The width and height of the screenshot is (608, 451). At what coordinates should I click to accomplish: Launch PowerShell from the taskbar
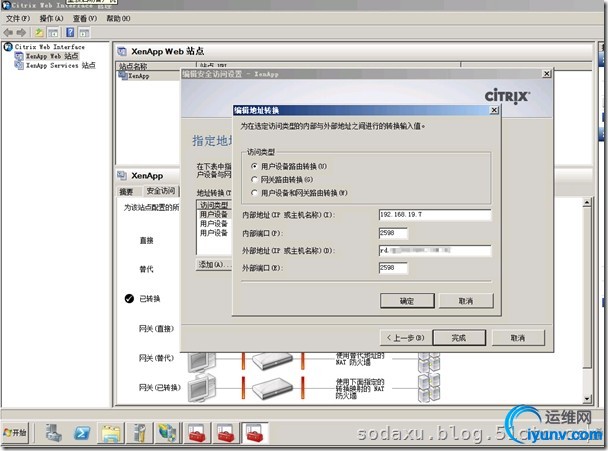[82, 433]
